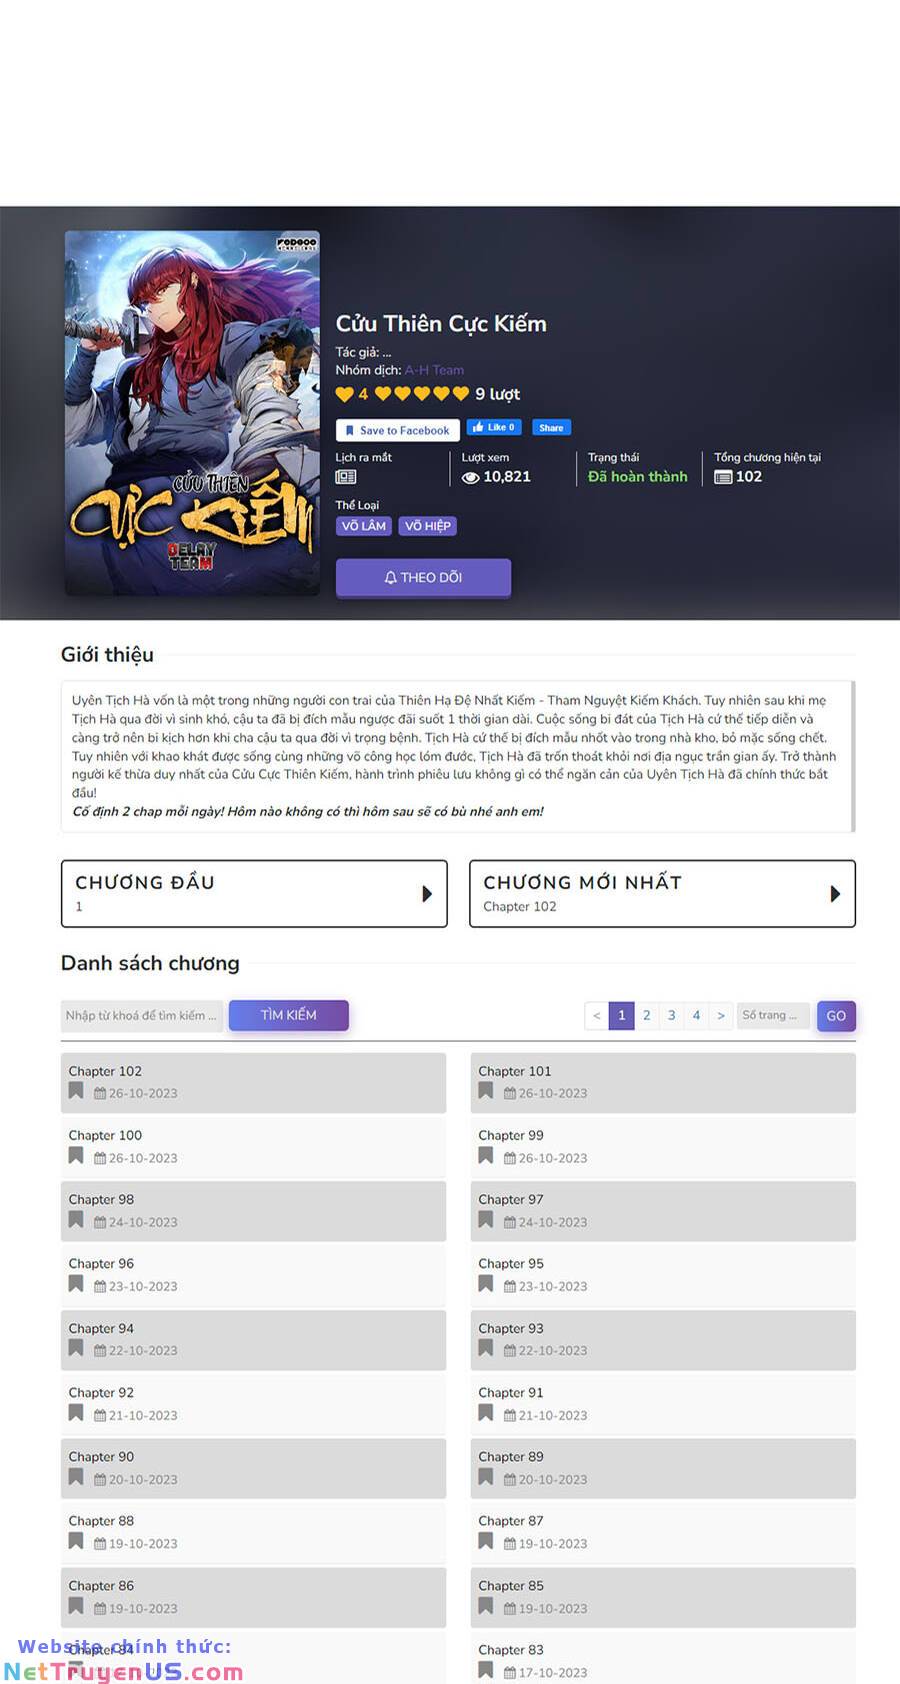Open Chương Mới Nhất via the arrow
Viewport: 900px width, 1684px height.
coord(835,894)
